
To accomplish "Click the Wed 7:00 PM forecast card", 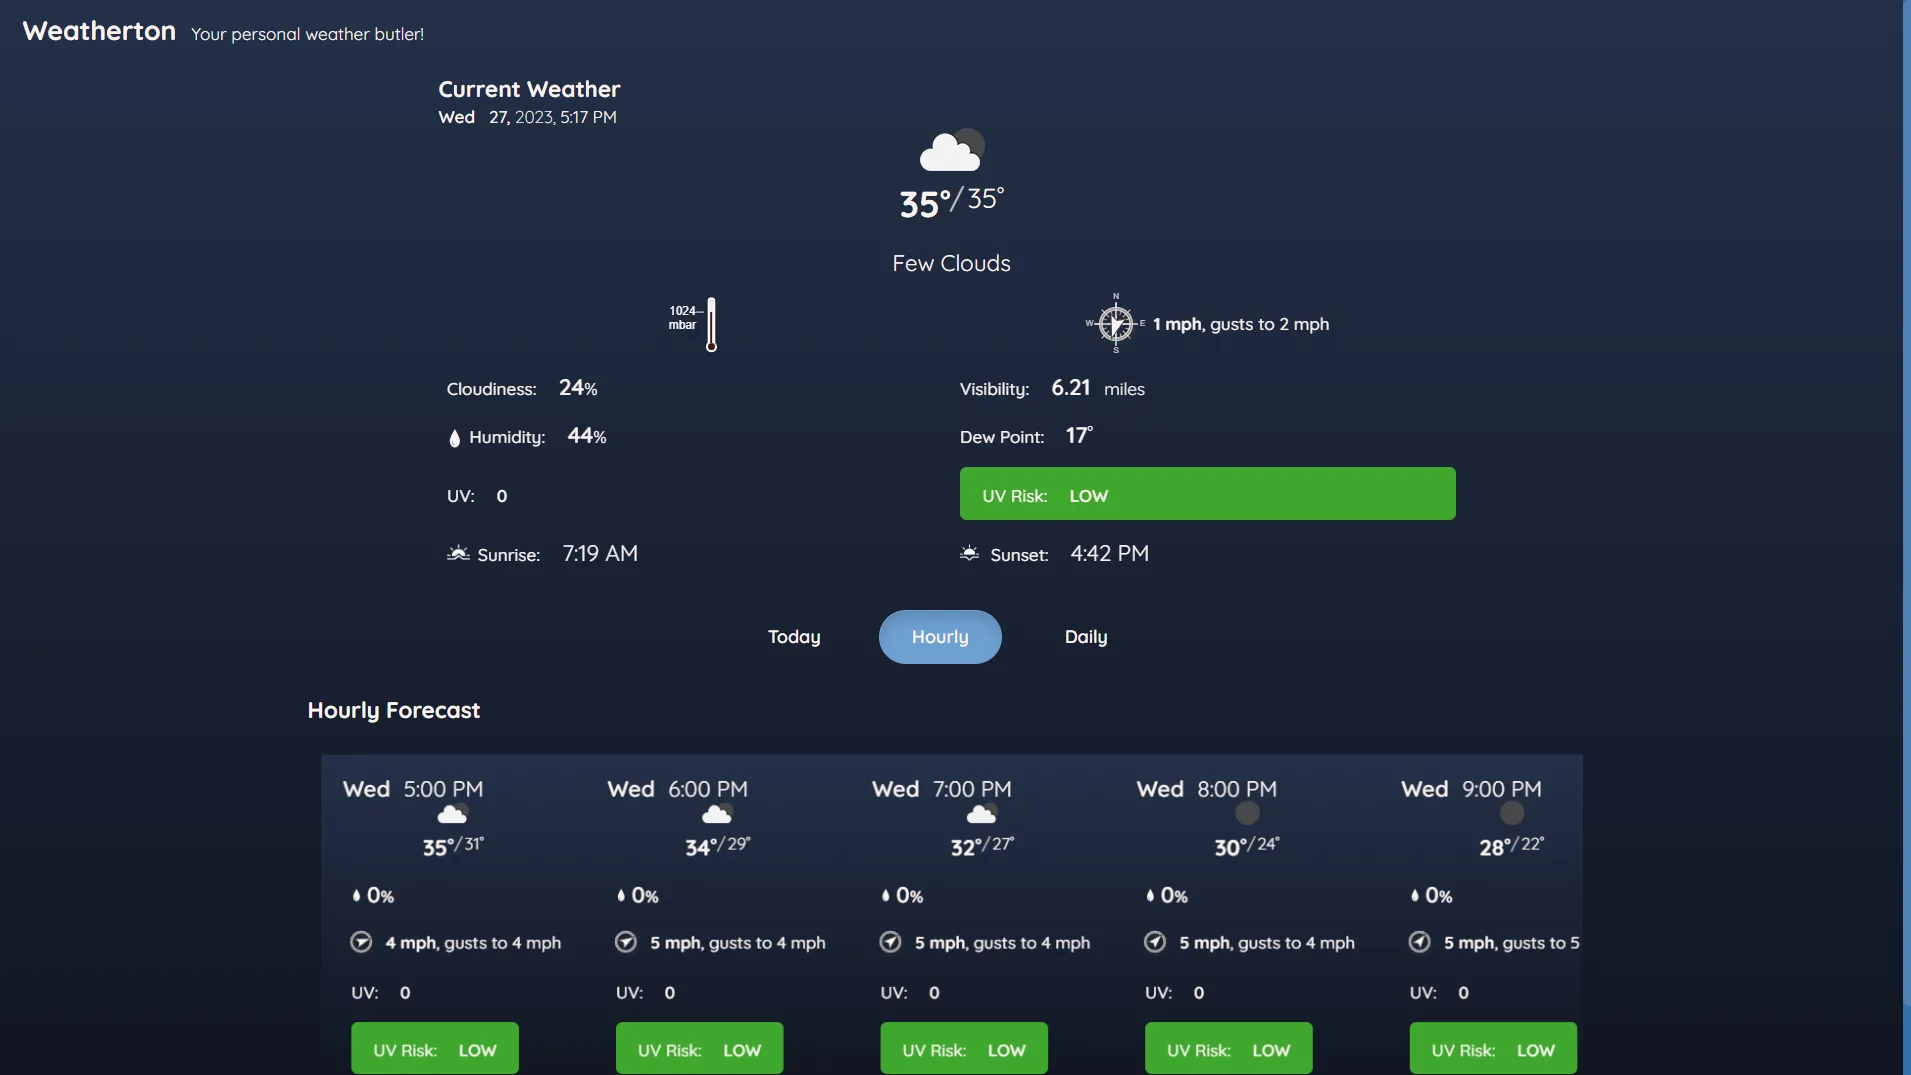I will click(981, 900).
